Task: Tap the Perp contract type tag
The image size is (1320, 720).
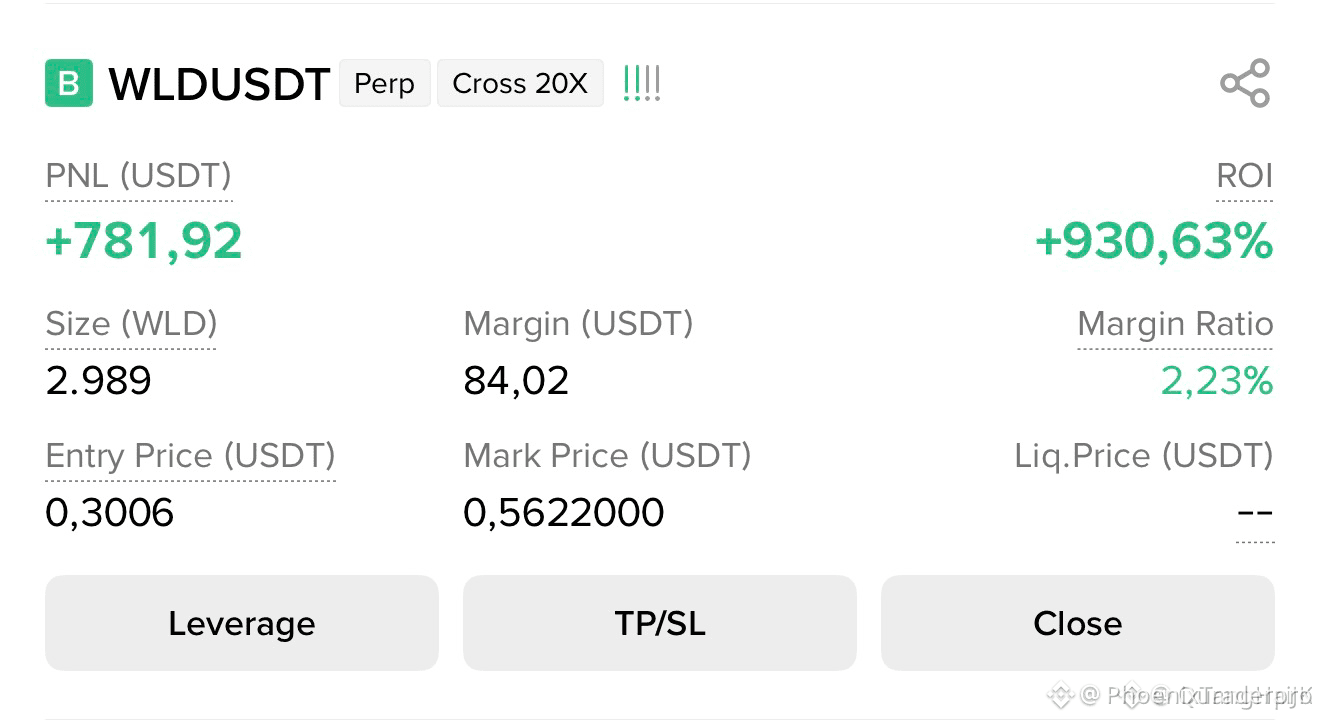Action: point(384,83)
